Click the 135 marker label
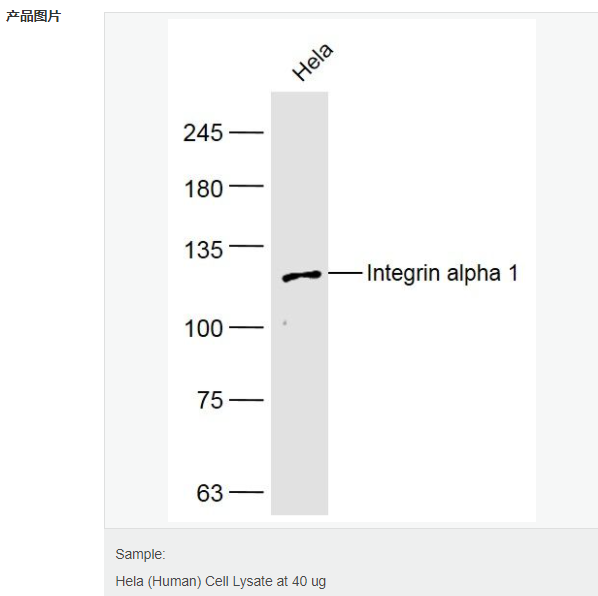This screenshot has width=598, height=596. 203,250
